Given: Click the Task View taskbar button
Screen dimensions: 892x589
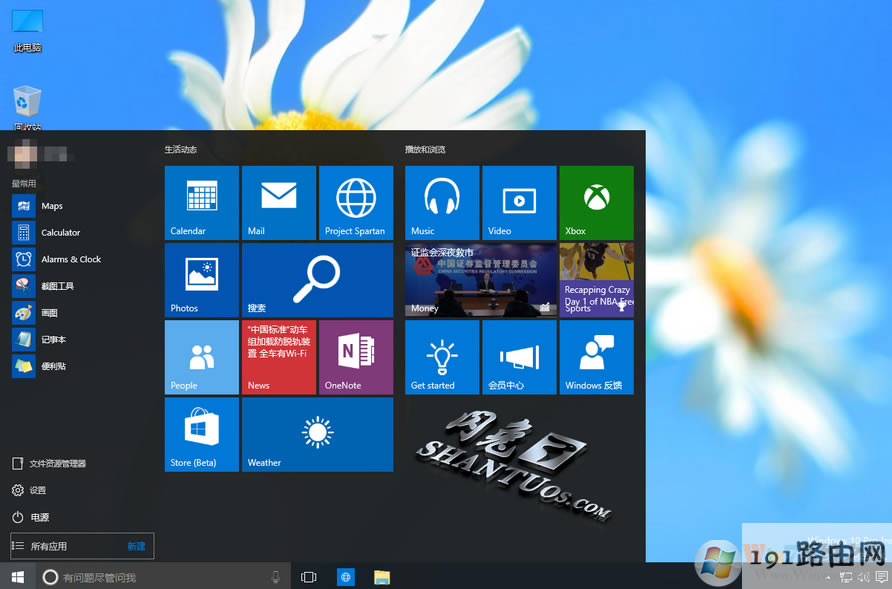Looking at the screenshot, I should 309,577.
